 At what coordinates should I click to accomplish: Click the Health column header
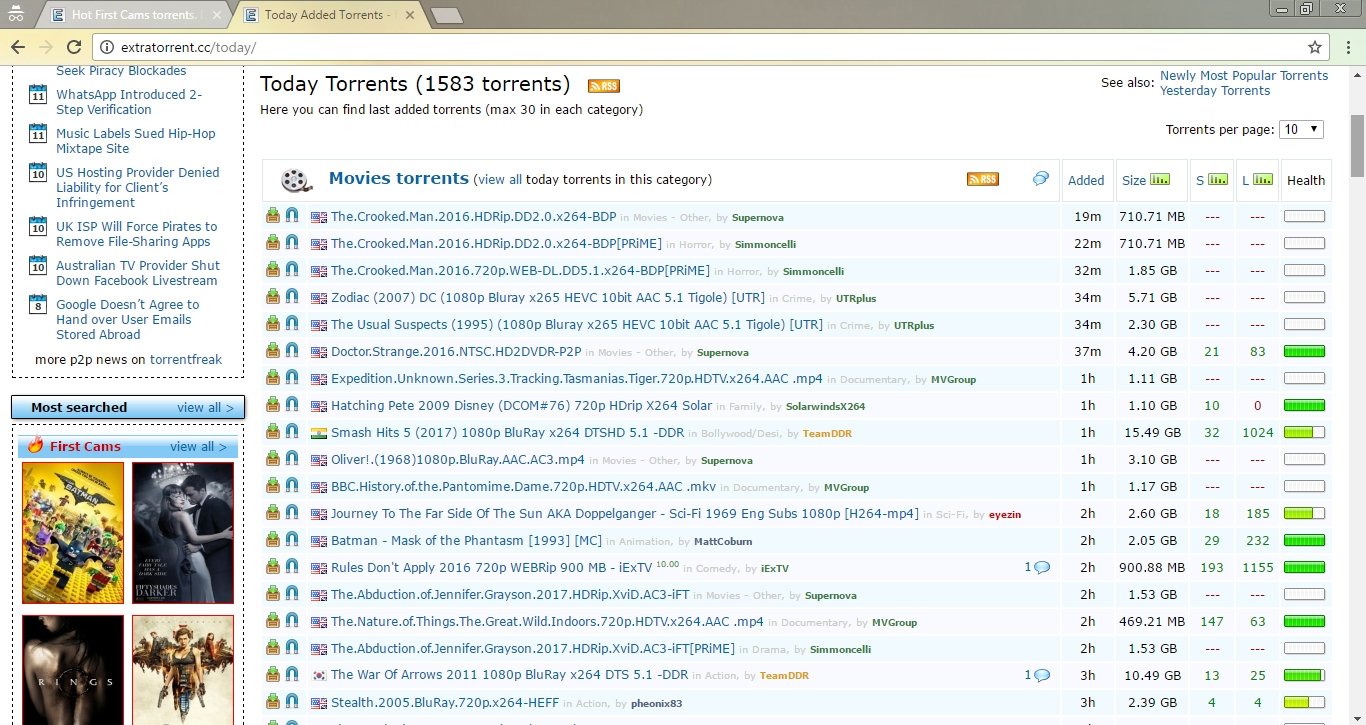(x=1306, y=180)
